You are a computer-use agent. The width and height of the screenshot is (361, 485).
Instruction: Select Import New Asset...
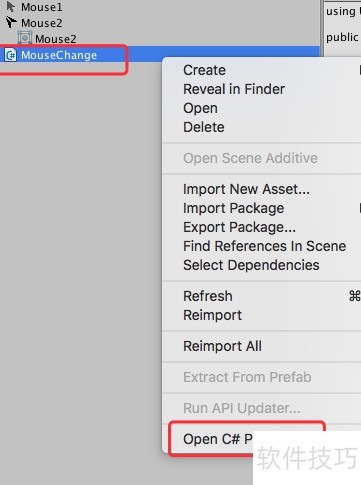(246, 189)
